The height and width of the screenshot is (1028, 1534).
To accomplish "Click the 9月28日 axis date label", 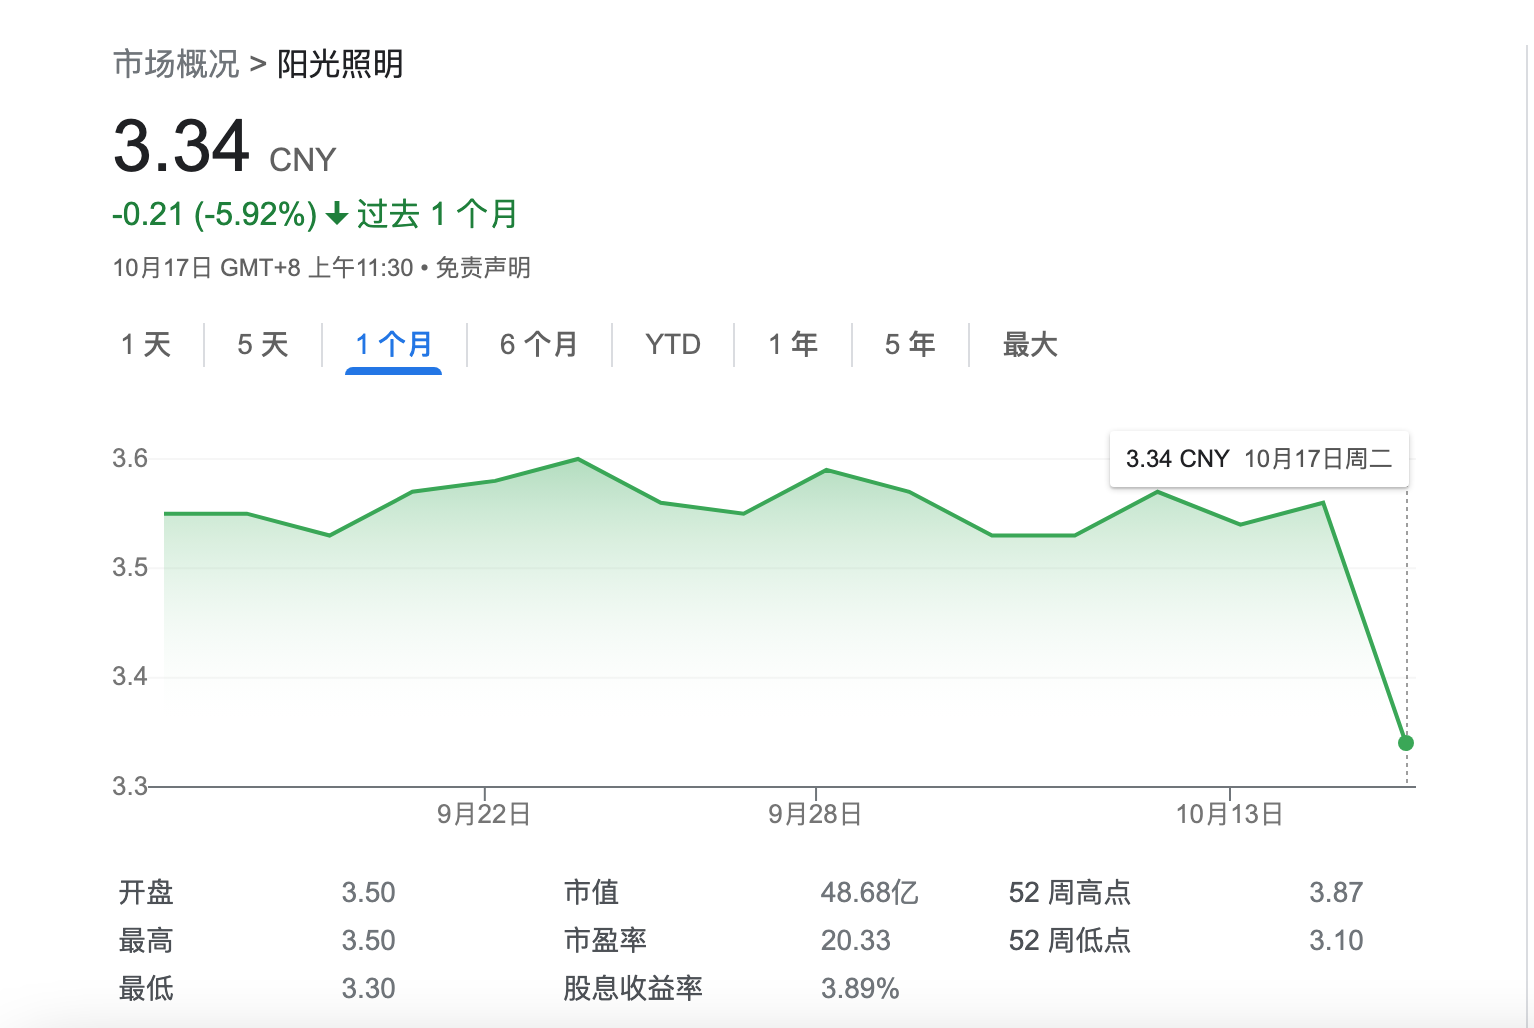I will pyautogui.click(x=815, y=814).
